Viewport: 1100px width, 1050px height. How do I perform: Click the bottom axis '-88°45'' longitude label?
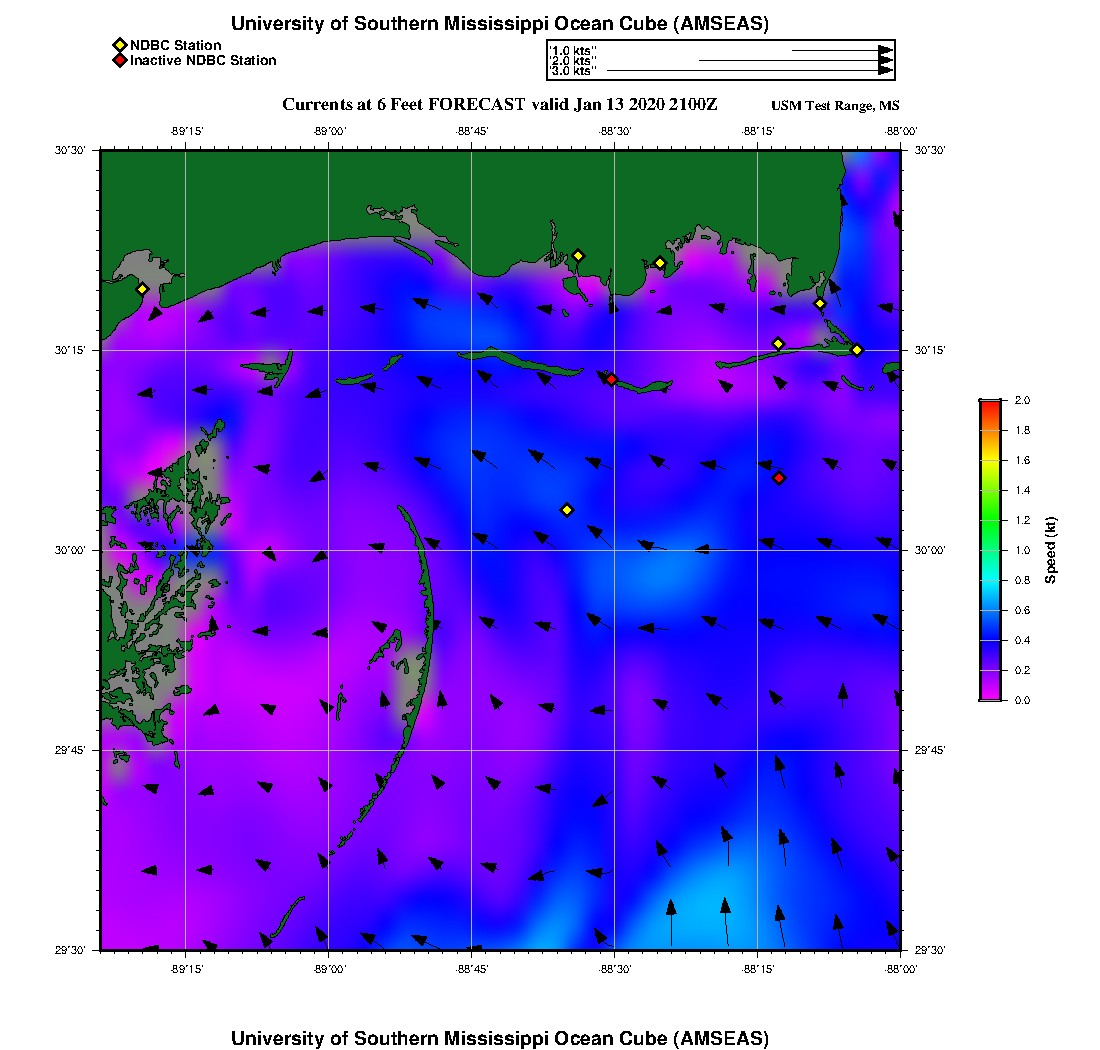tap(472, 969)
